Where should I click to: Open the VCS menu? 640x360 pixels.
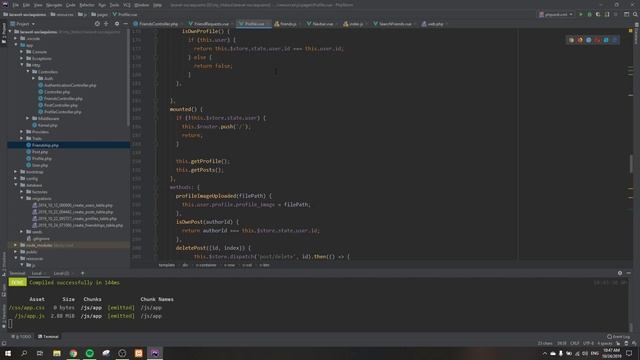127,5
